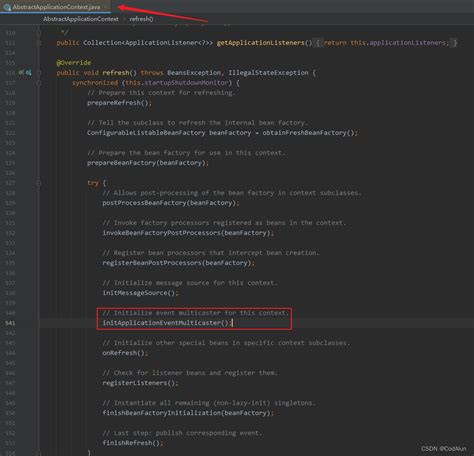The image size is (474, 456).
Task: Close the AbstractApplicationContext.java editor tab
Action: [x=106, y=7]
